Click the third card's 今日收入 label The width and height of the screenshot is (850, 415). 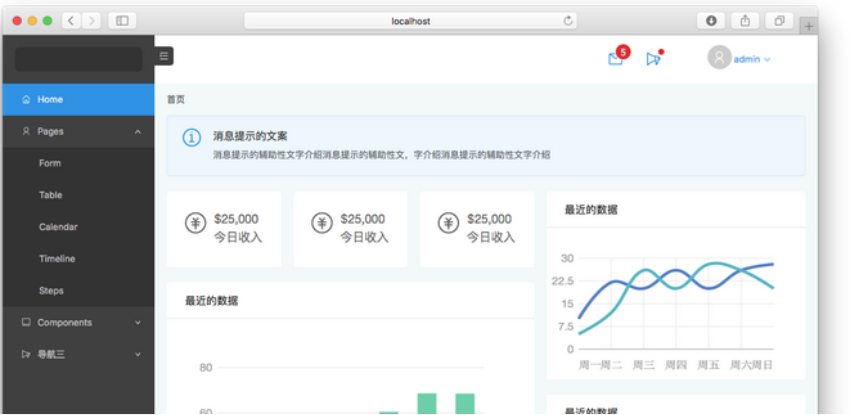pyautogui.click(x=491, y=237)
